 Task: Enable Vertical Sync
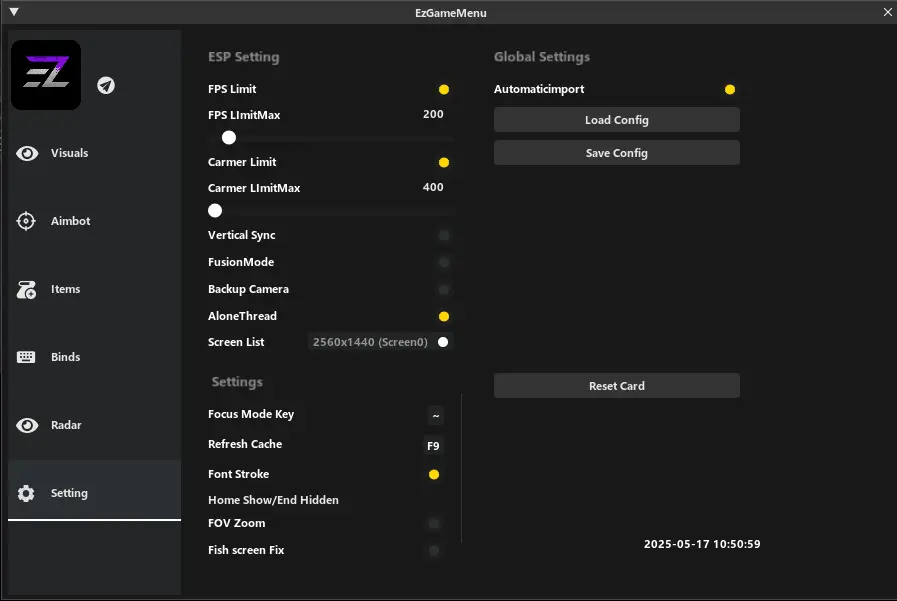[x=444, y=235]
